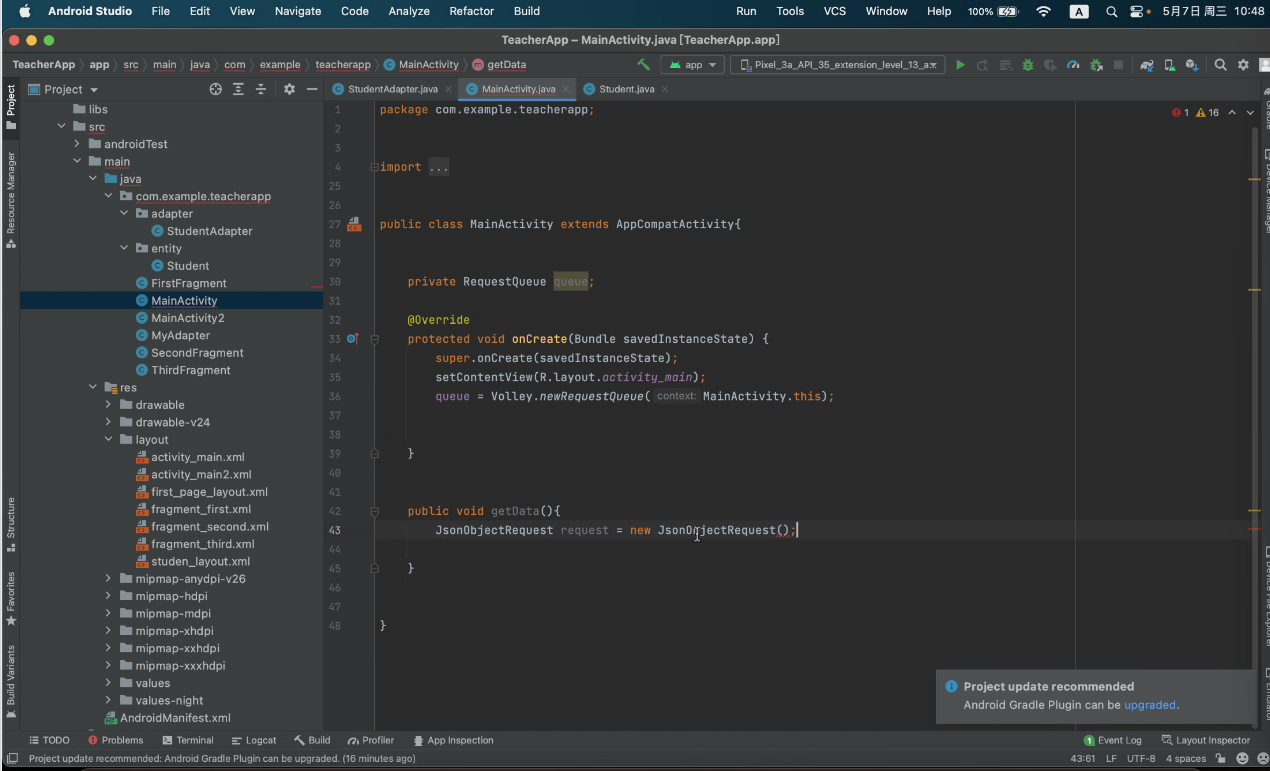
Task: Toggle the TODO tool window
Action: [x=50, y=740]
